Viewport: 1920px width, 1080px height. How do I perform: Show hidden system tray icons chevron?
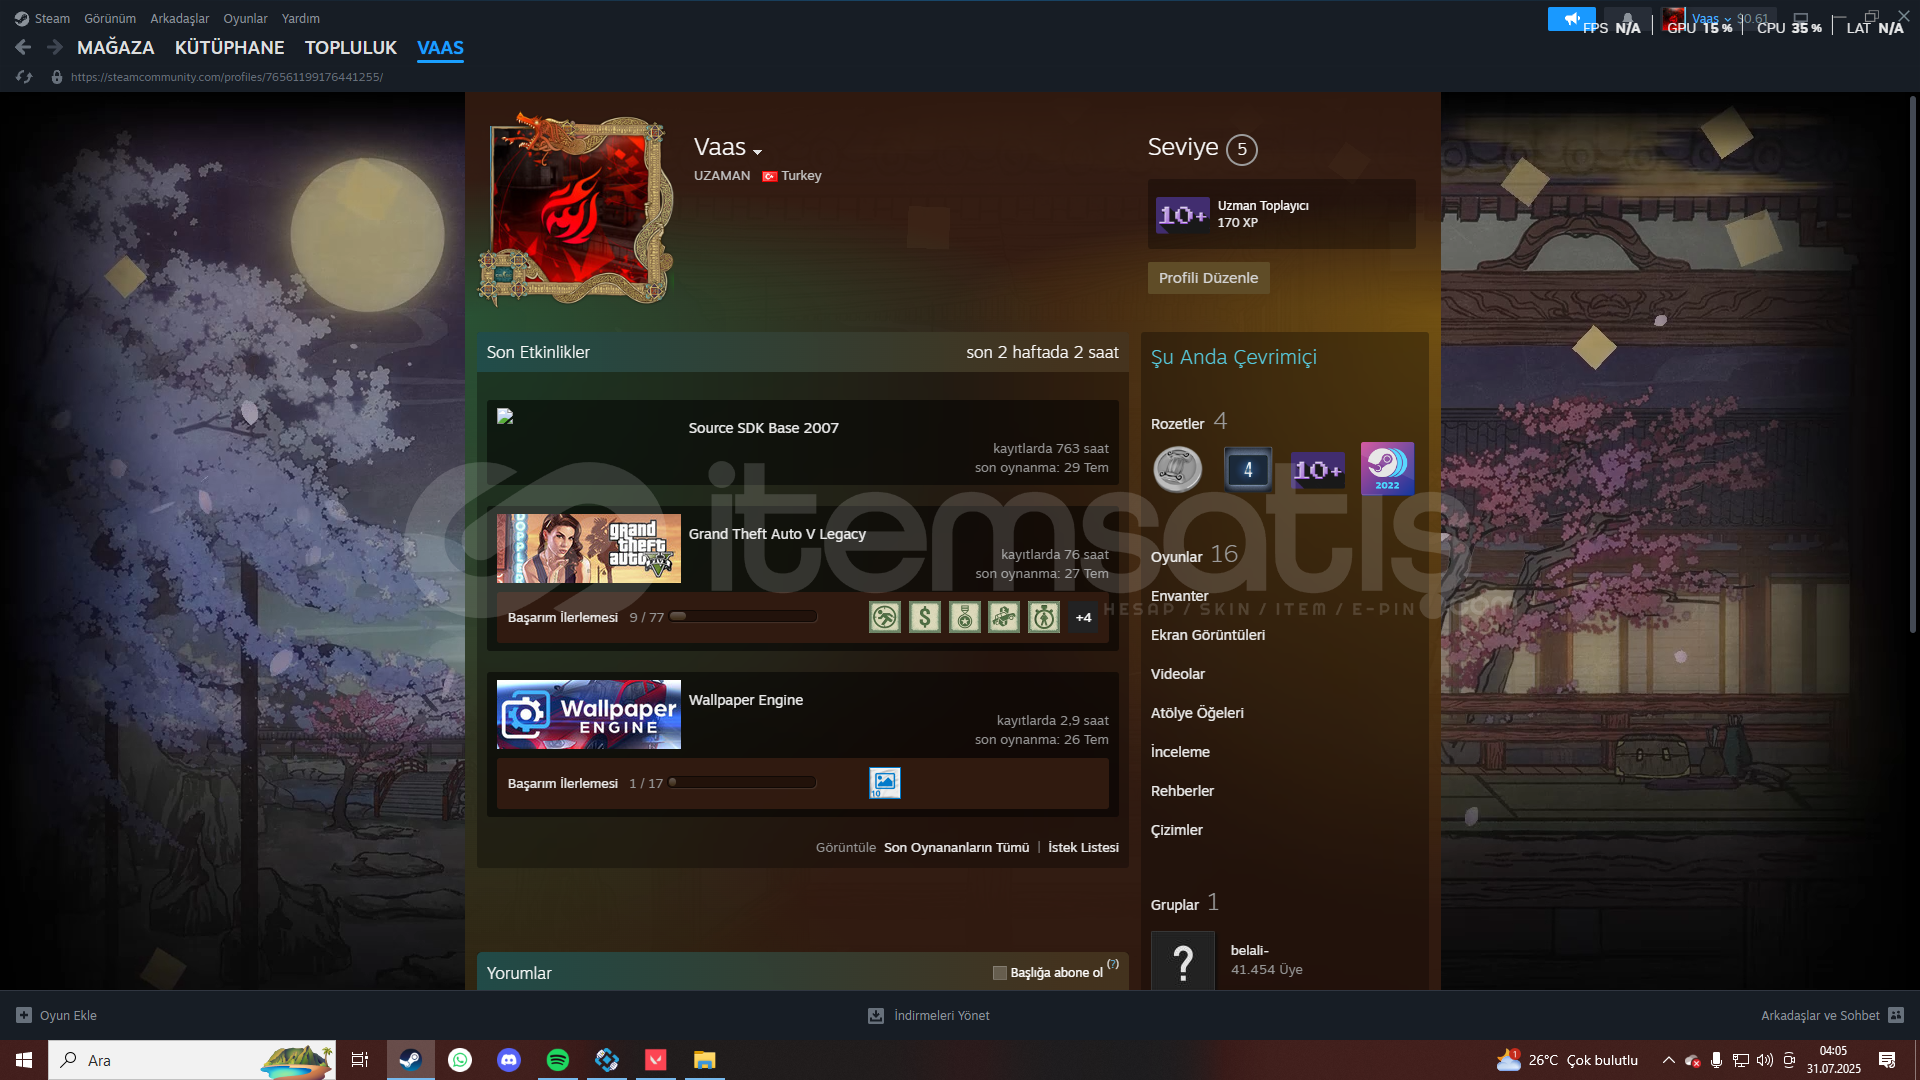pos(1668,1060)
